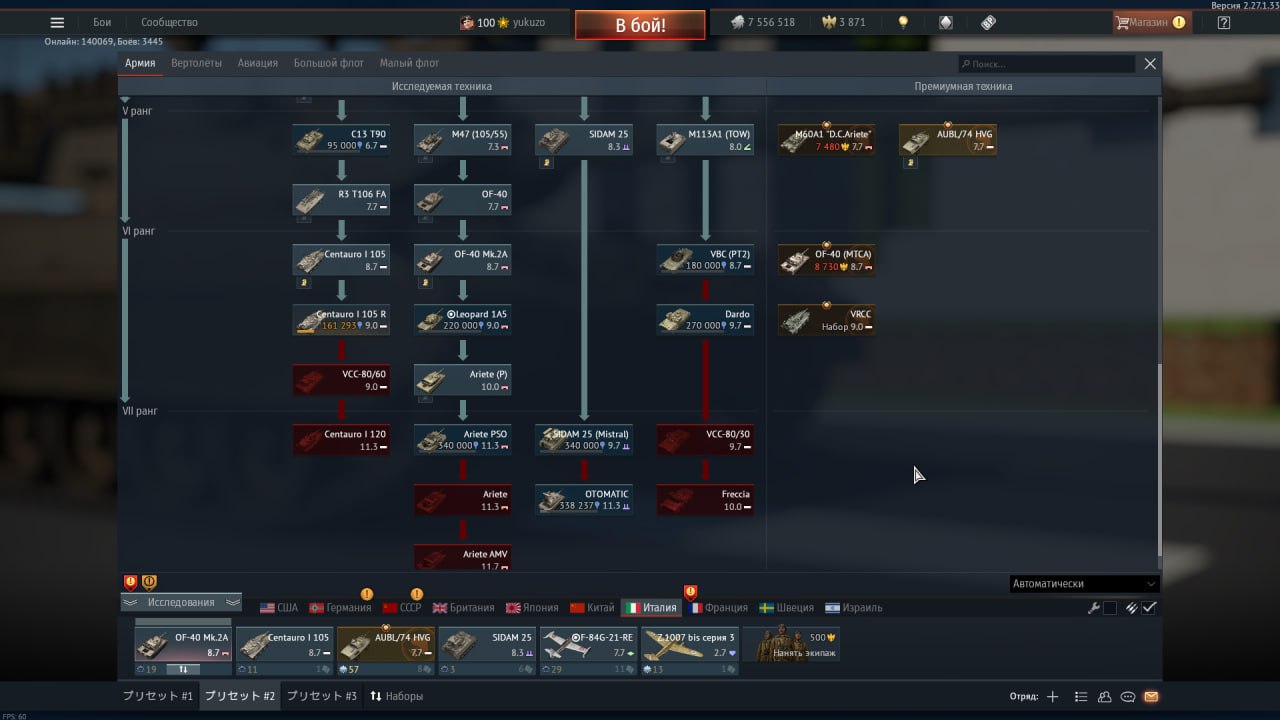Viewport: 1280px width, 720px height.
Task: Select M47 (105/55) vehicle card
Action: pyautogui.click(x=462, y=140)
